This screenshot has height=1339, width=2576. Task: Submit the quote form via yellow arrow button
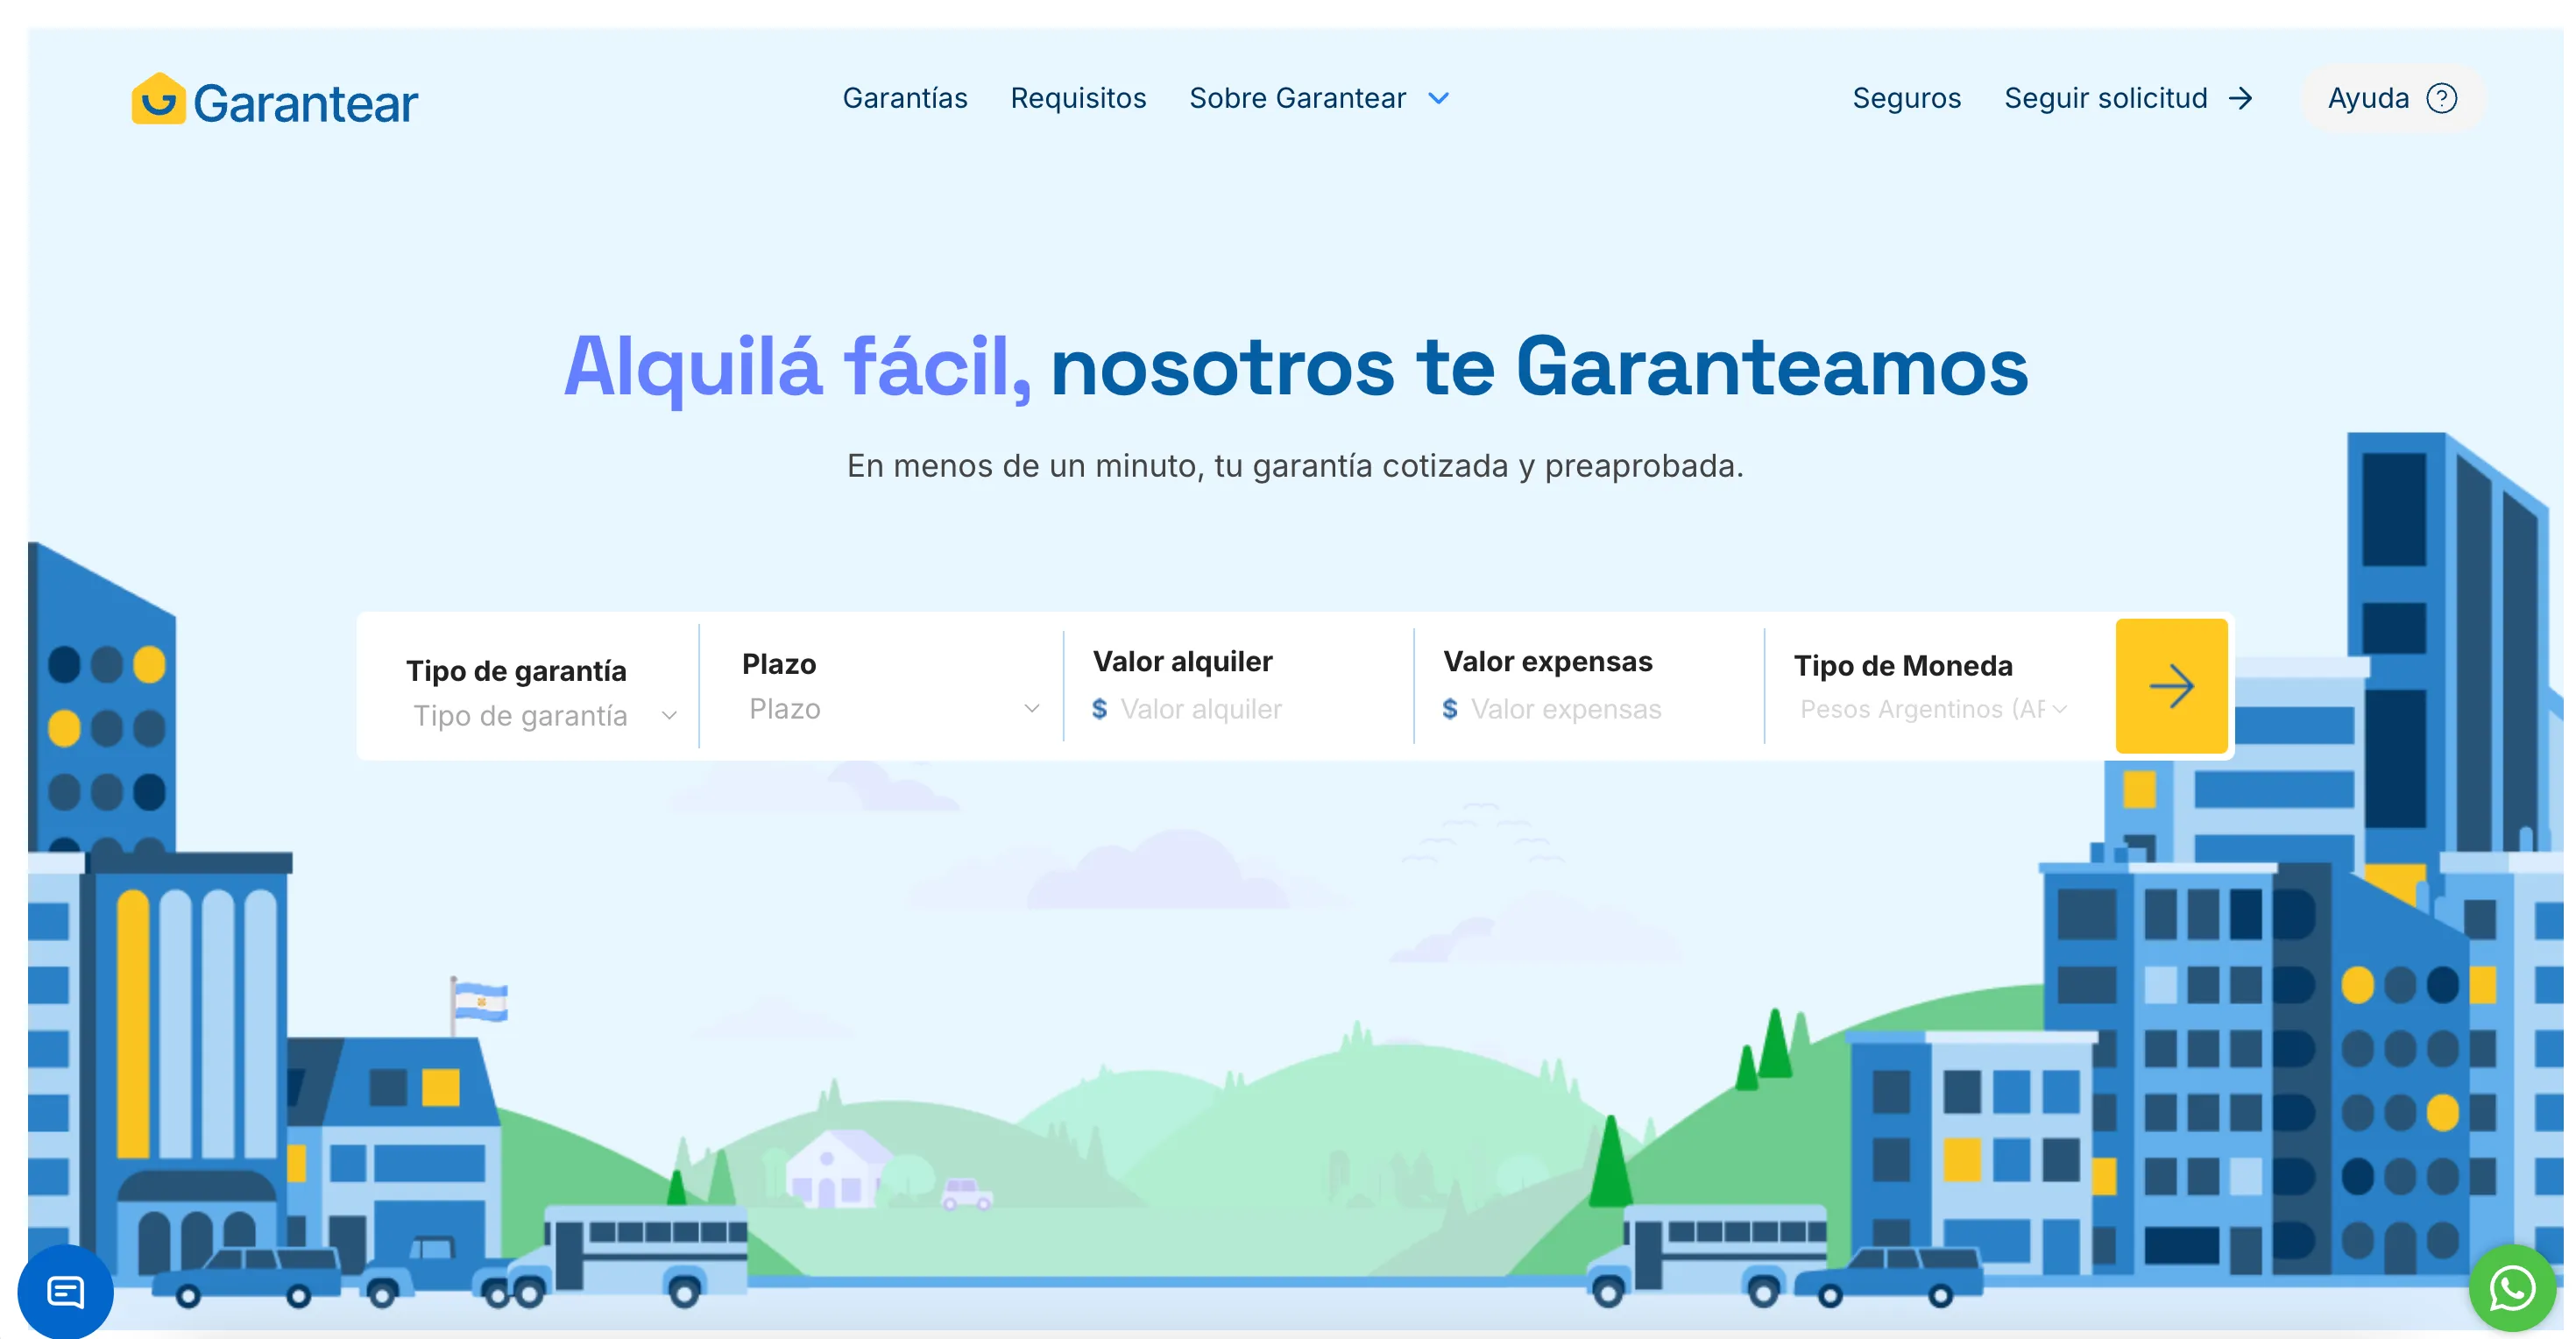2171,684
